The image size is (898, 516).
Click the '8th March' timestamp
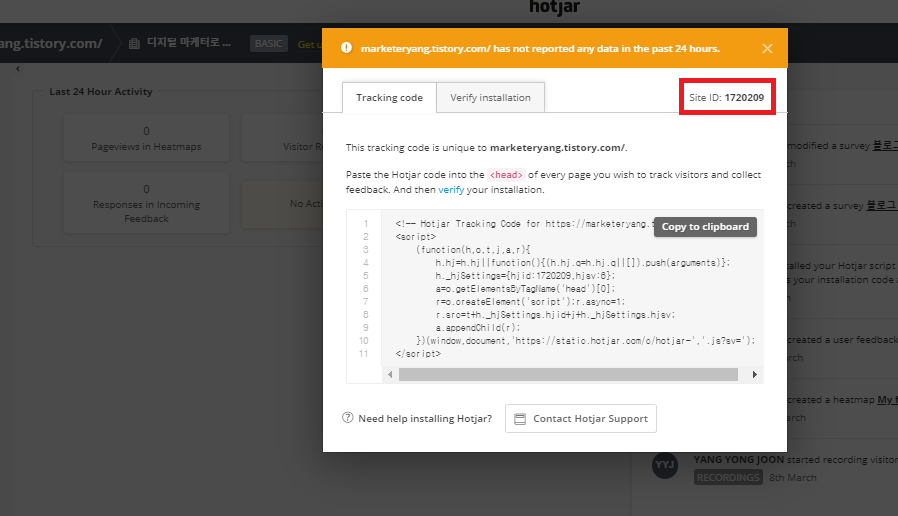coord(793,477)
